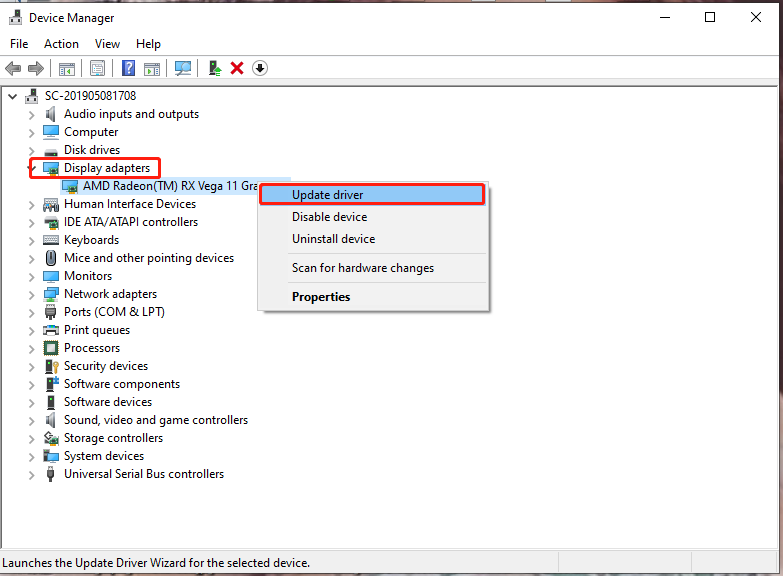Select the Display adapters label
The height and width of the screenshot is (576, 783).
pos(107,168)
